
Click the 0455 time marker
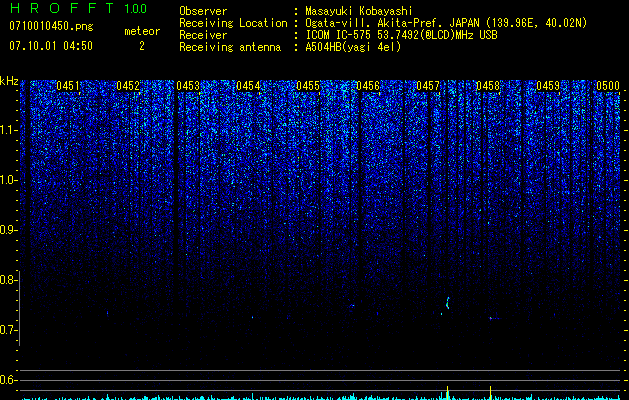[308, 86]
